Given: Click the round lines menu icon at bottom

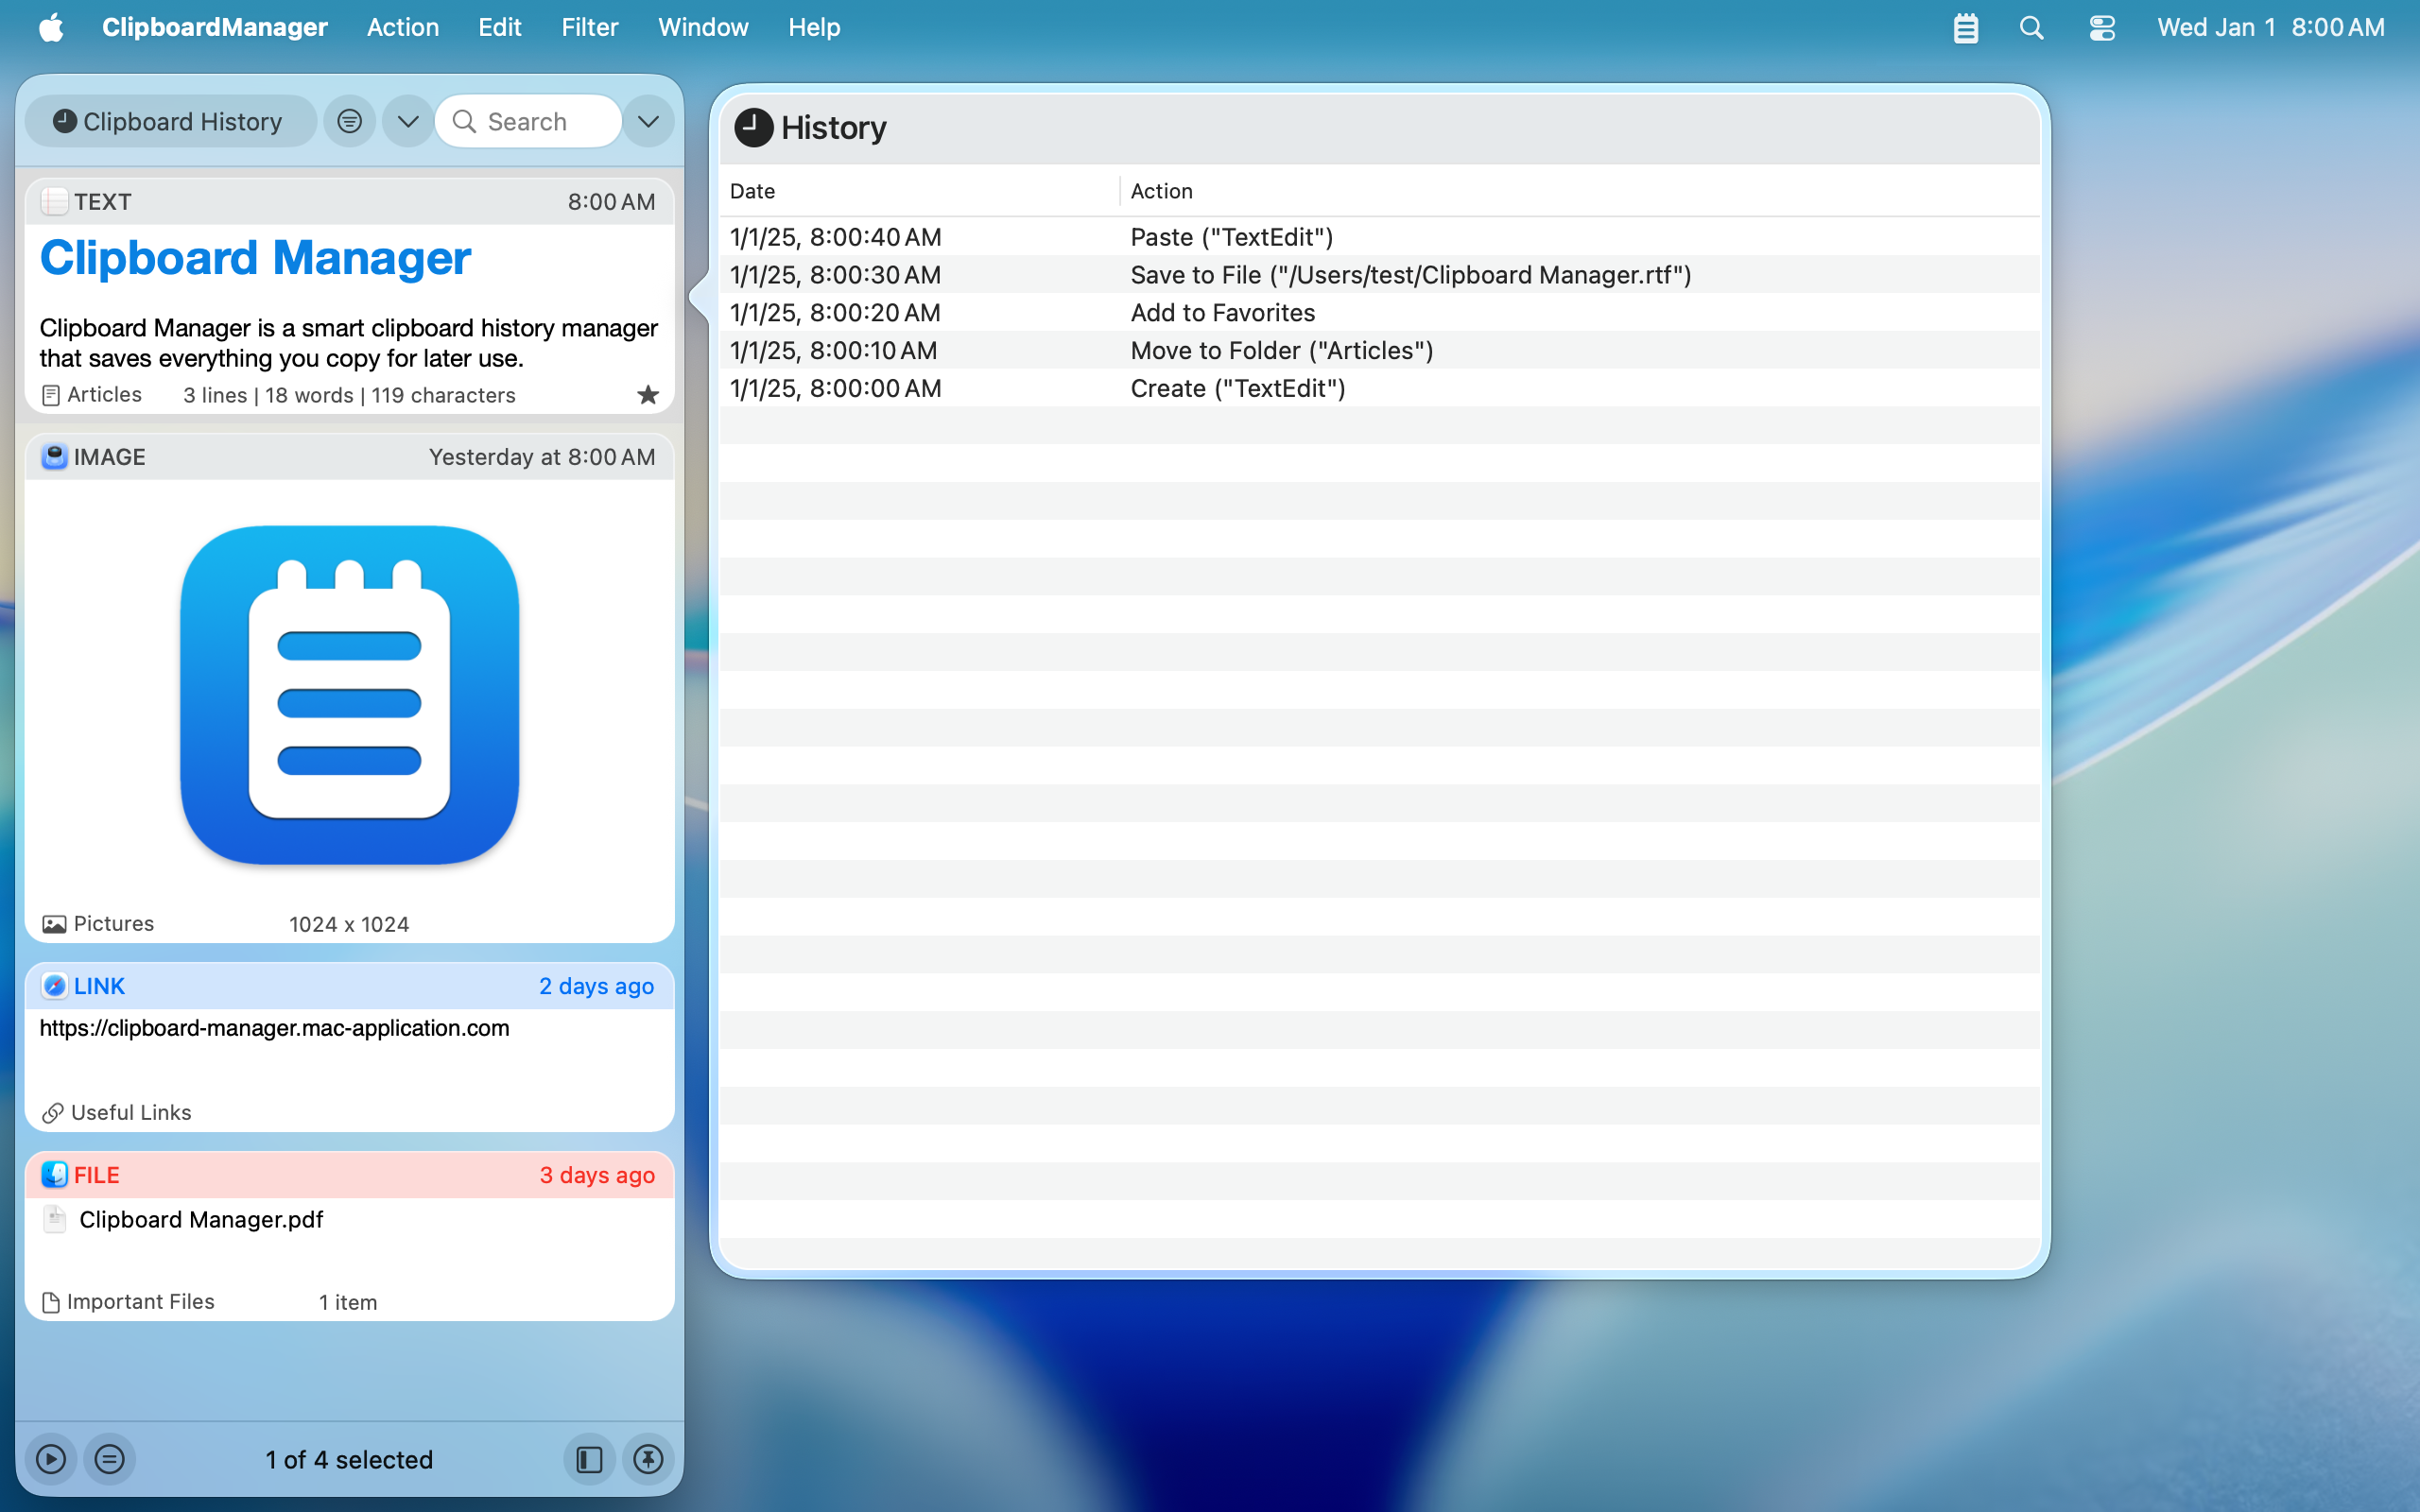Looking at the screenshot, I should point(110,1459).
